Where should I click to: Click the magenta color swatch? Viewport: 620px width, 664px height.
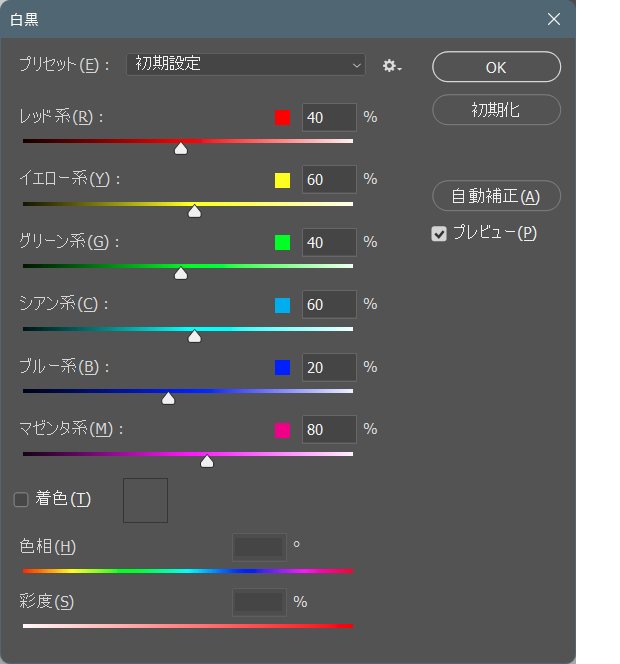pyautogui.click(x=282, y=430)
